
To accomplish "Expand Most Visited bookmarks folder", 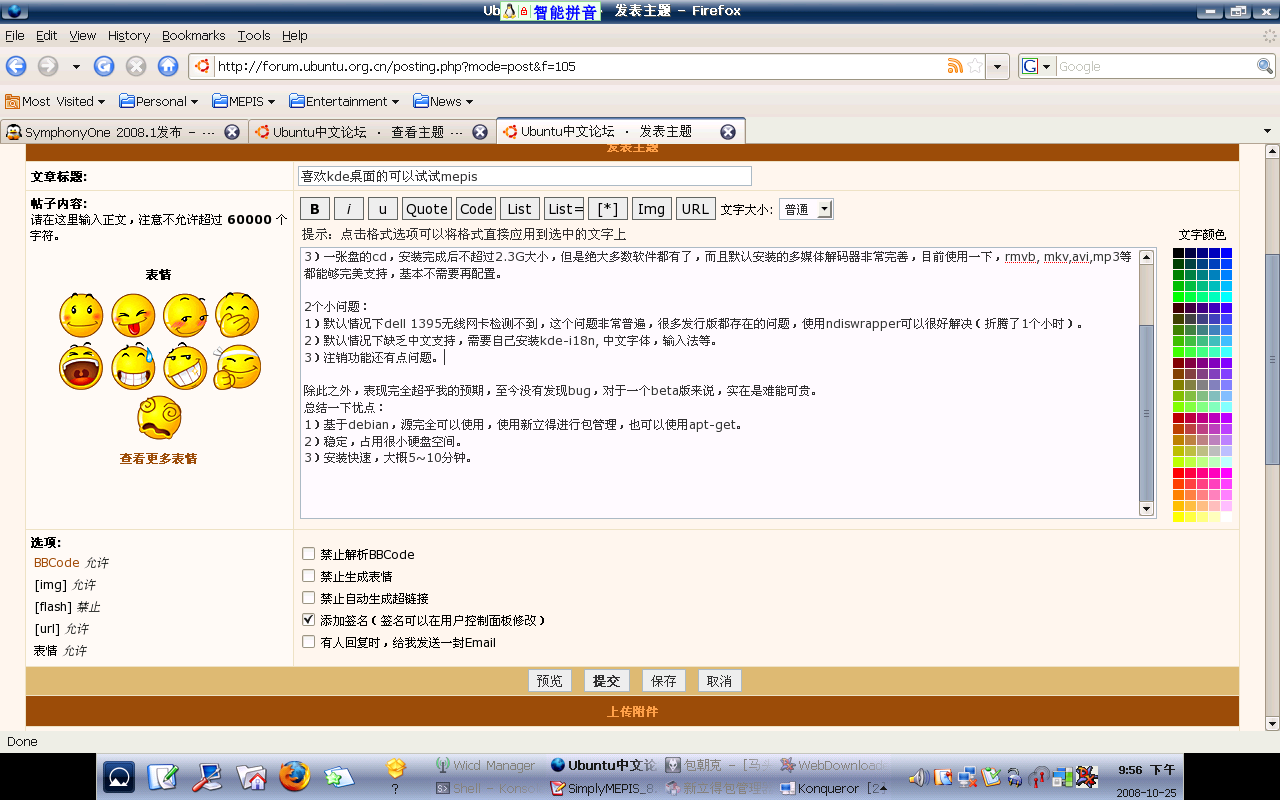I will click(56, 101).
